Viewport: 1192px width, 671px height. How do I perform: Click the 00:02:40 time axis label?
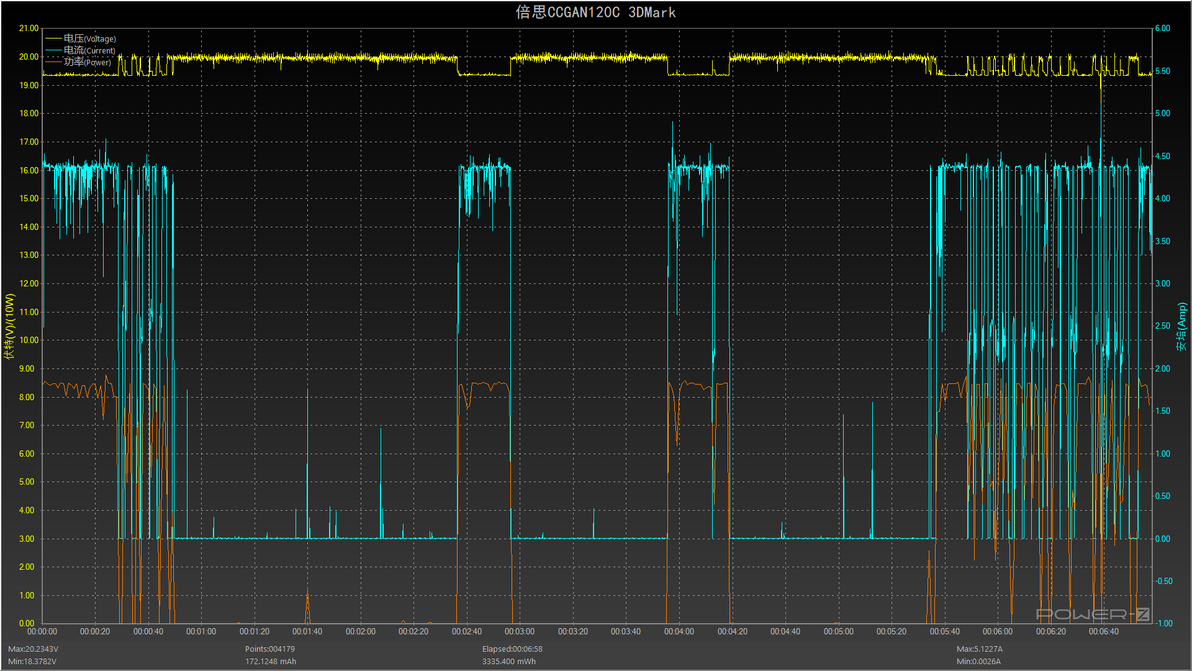(x=467, y=631)
